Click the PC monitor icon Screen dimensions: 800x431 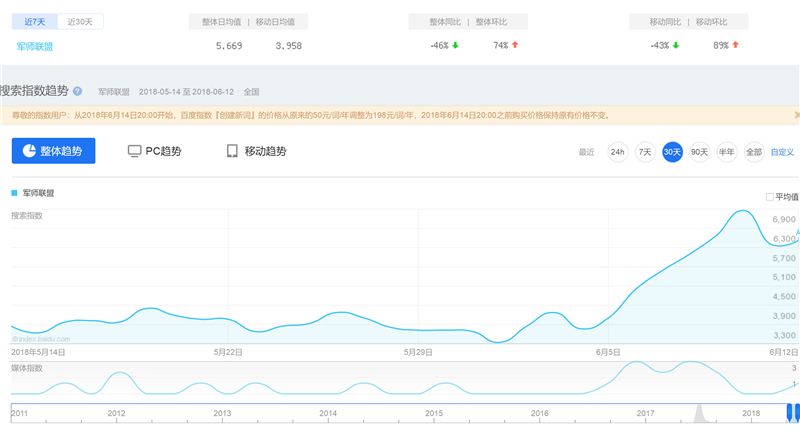pos(134,151)
